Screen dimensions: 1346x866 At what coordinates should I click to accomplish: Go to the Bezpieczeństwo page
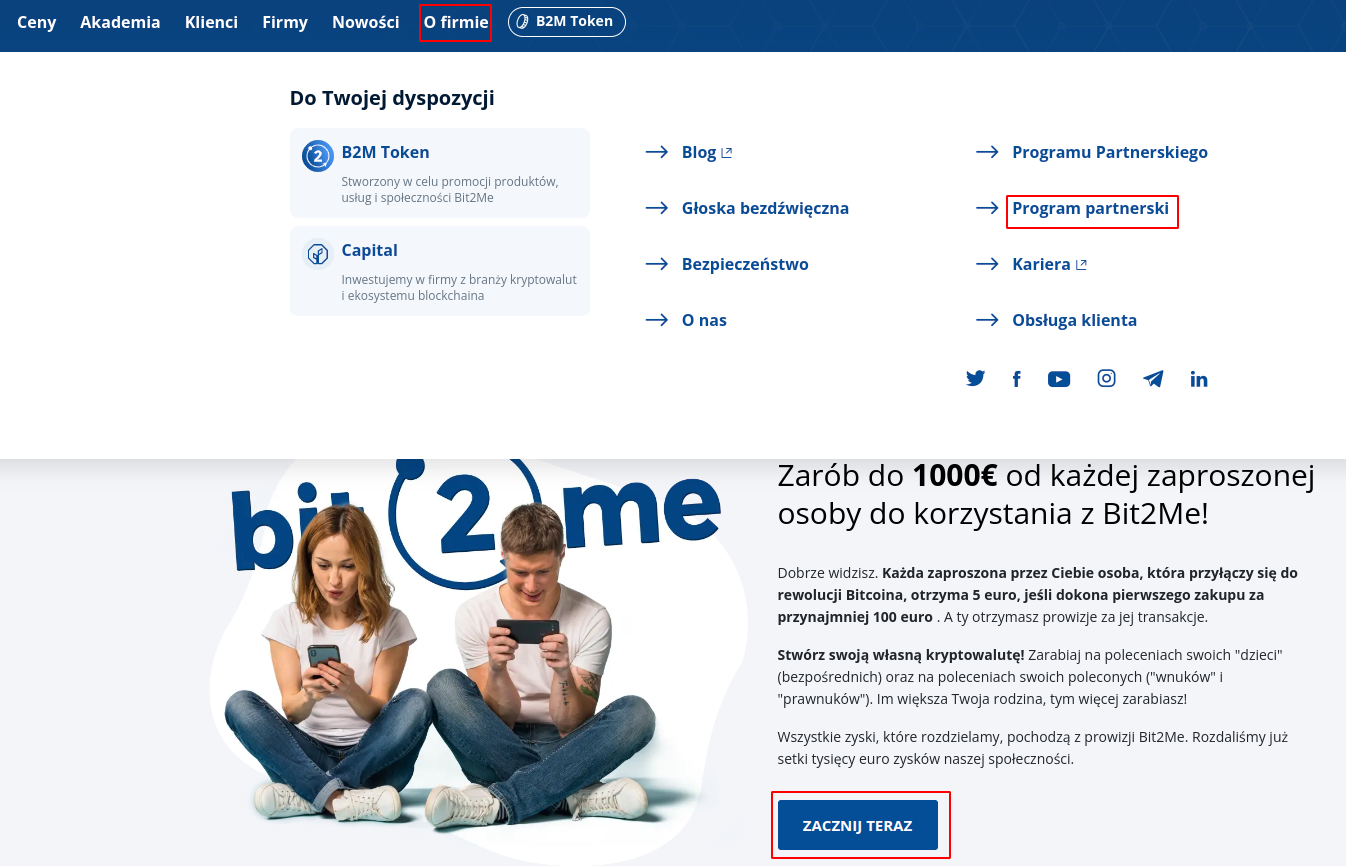[745, 264]
